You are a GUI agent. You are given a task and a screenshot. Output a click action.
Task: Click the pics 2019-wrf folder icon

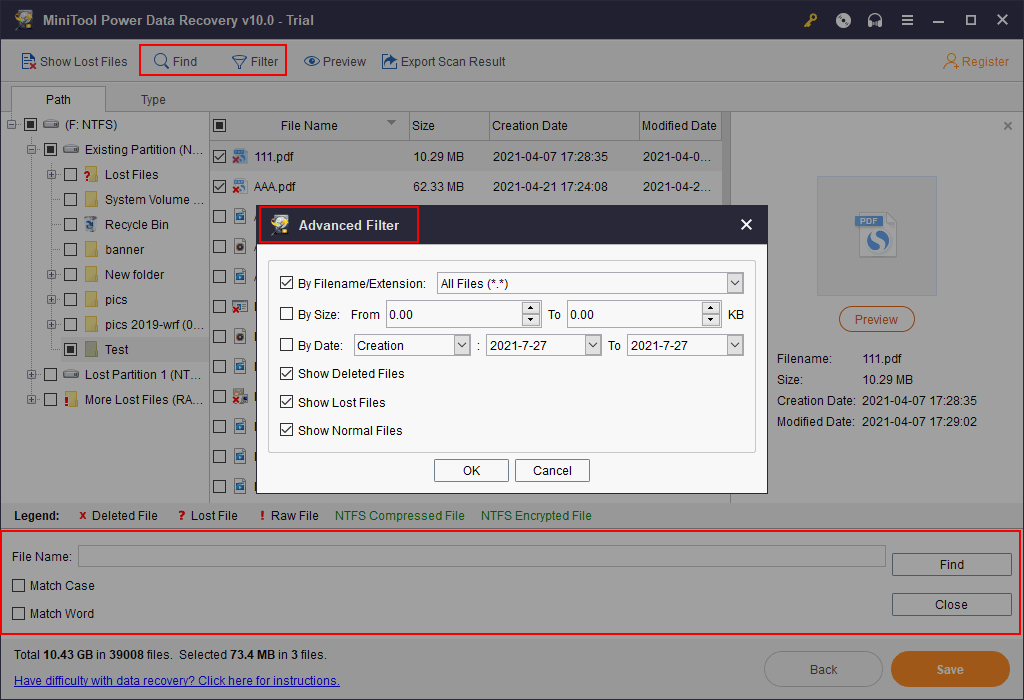point(91,324)
